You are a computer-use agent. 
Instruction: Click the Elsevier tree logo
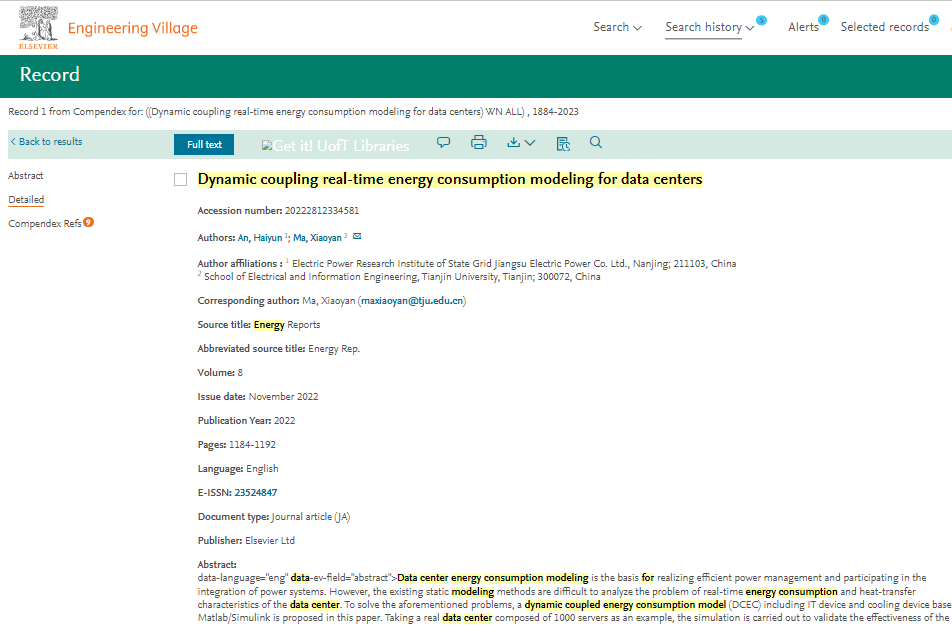[x=39, y=27]
